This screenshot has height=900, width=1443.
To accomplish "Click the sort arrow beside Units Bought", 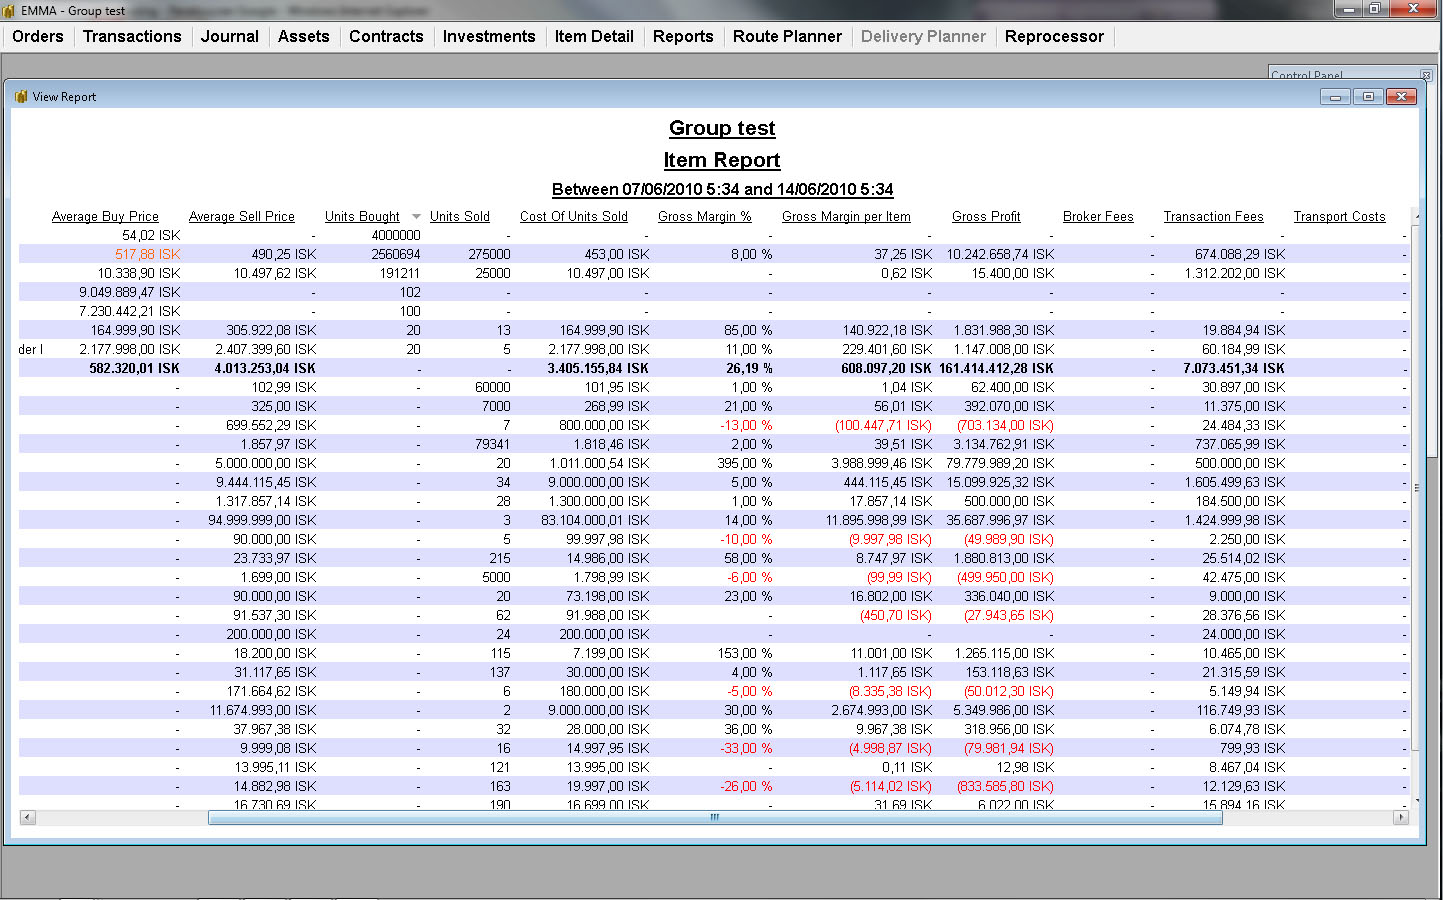I will tap(416, 217).
